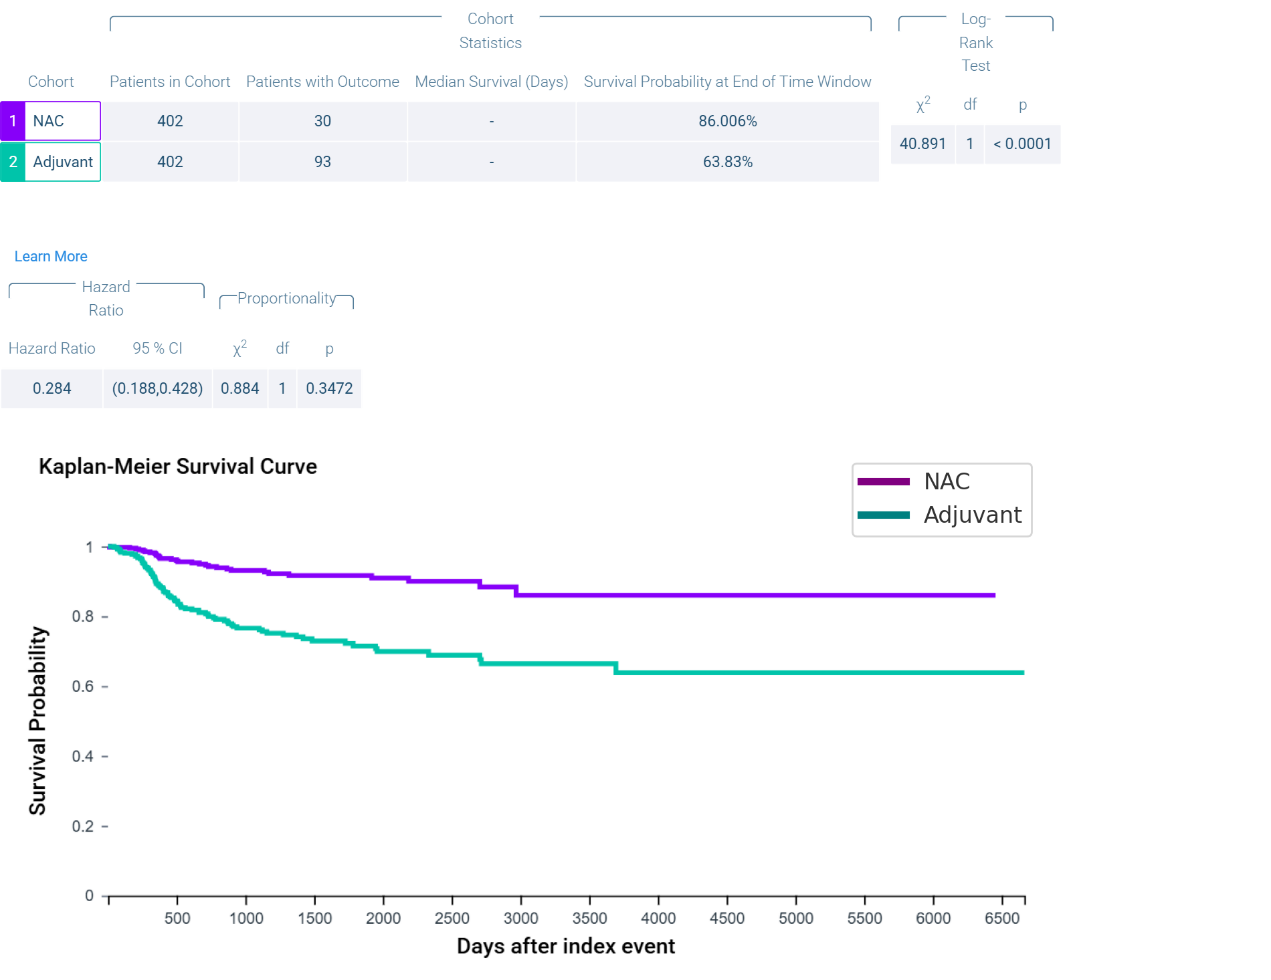
Task: Click the Median Survival (Days) column header
Action: coord(491,82)
